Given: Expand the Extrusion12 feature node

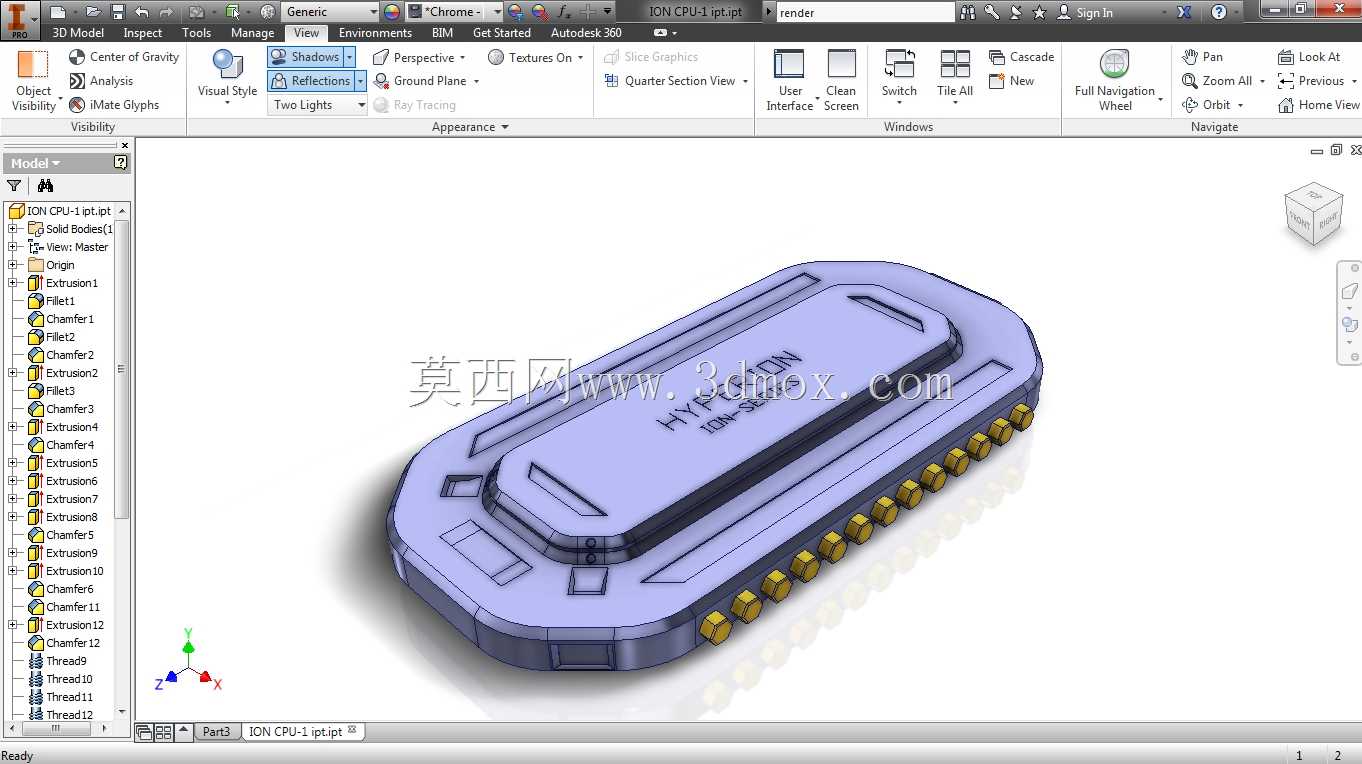Looking at the screenshot, I should (x=13, y=625).
